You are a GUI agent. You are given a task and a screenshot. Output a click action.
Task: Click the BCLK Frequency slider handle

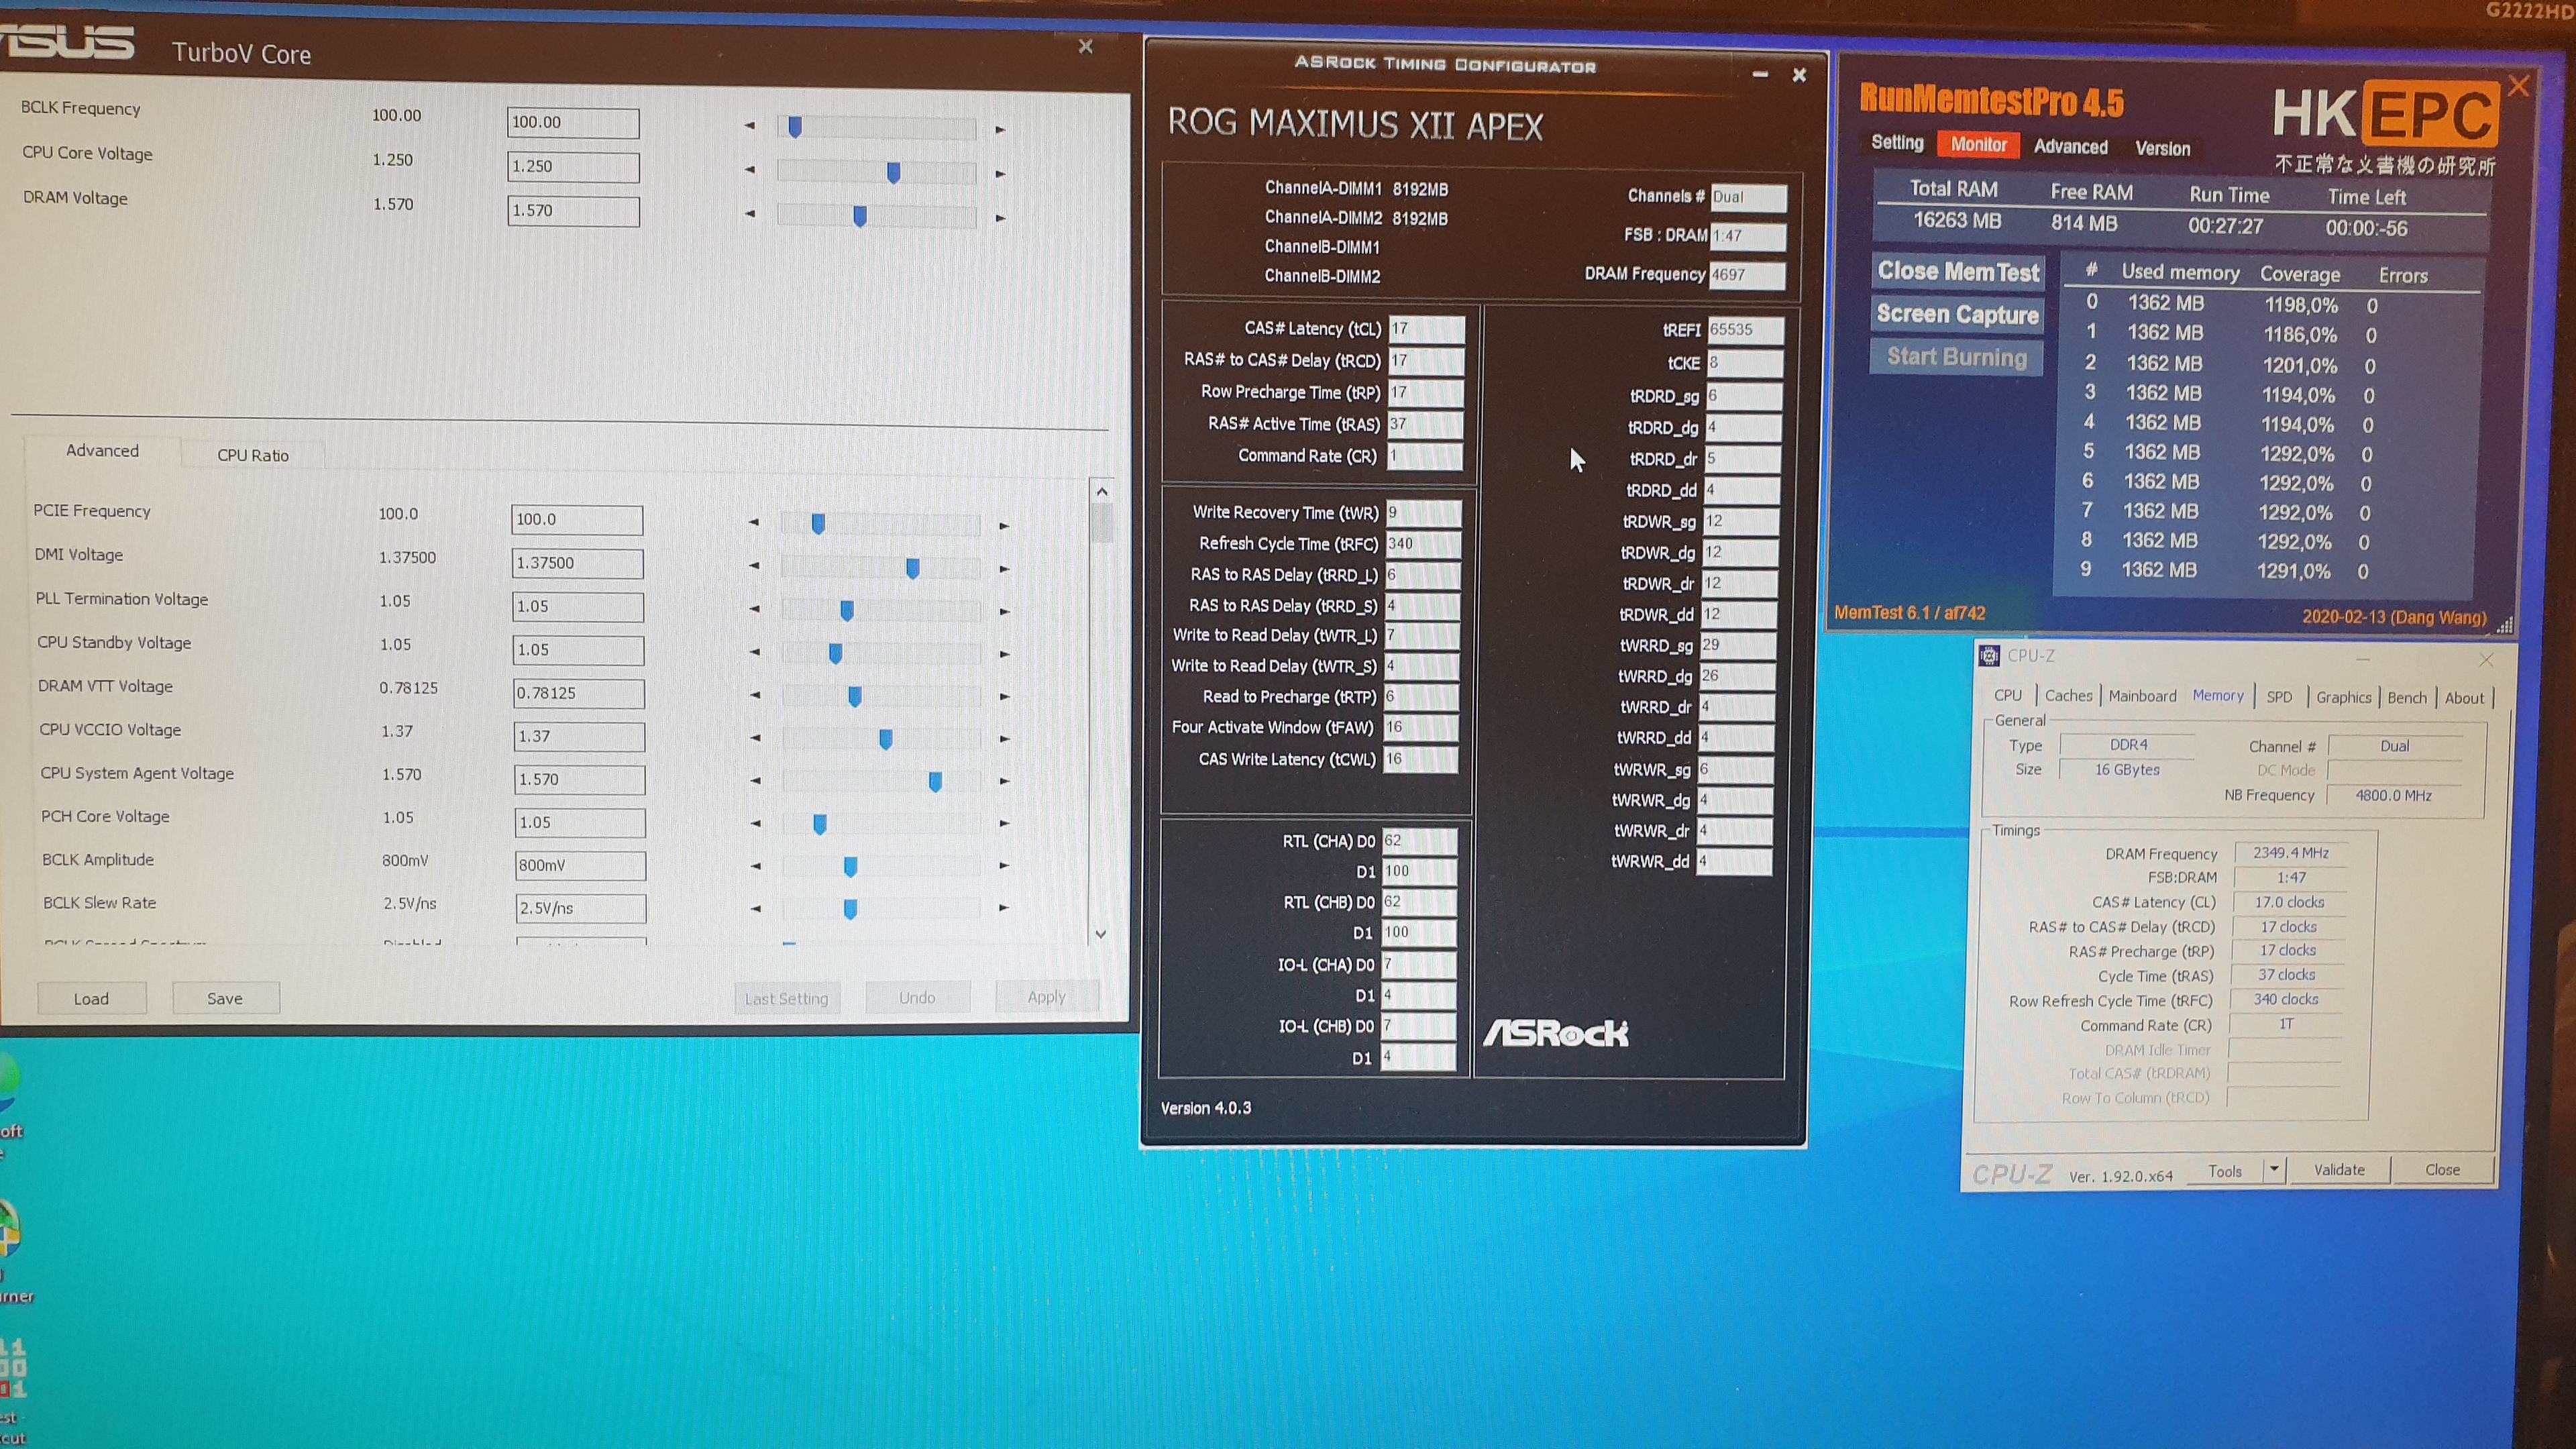click(x=795, y=127)
